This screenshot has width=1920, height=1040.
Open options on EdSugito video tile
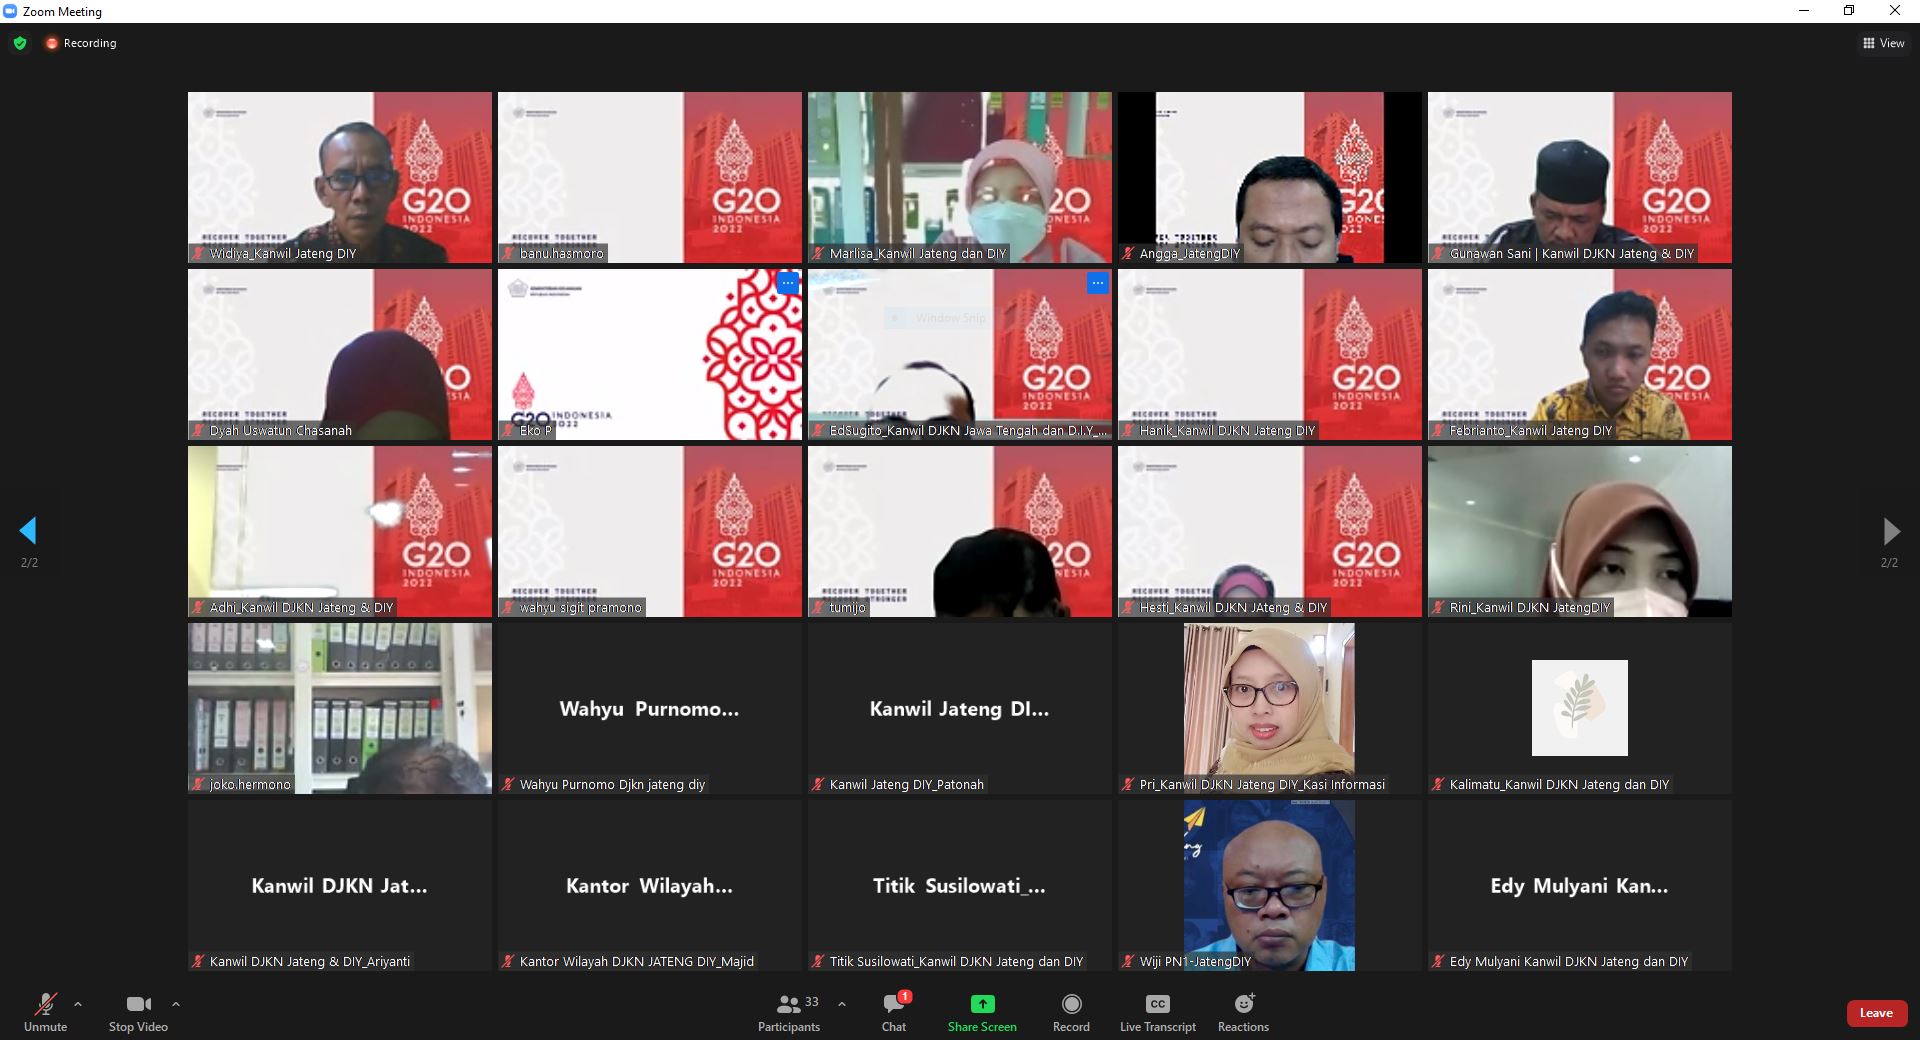[x=1097, y=283]
